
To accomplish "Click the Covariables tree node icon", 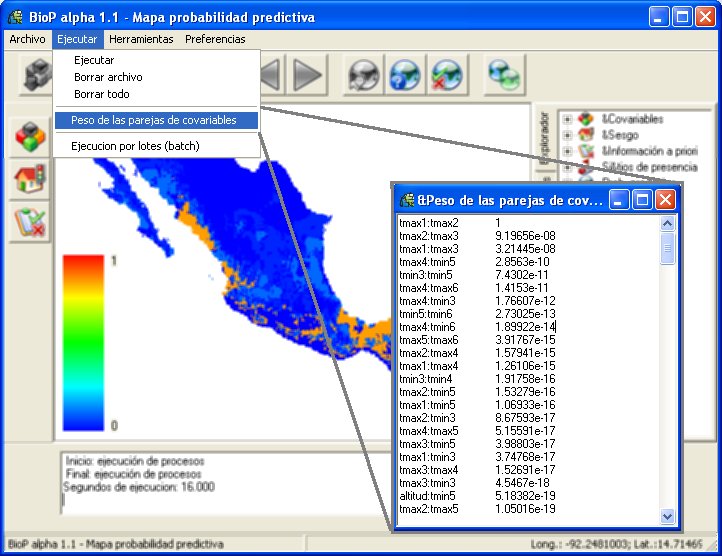I will point(586,119).
